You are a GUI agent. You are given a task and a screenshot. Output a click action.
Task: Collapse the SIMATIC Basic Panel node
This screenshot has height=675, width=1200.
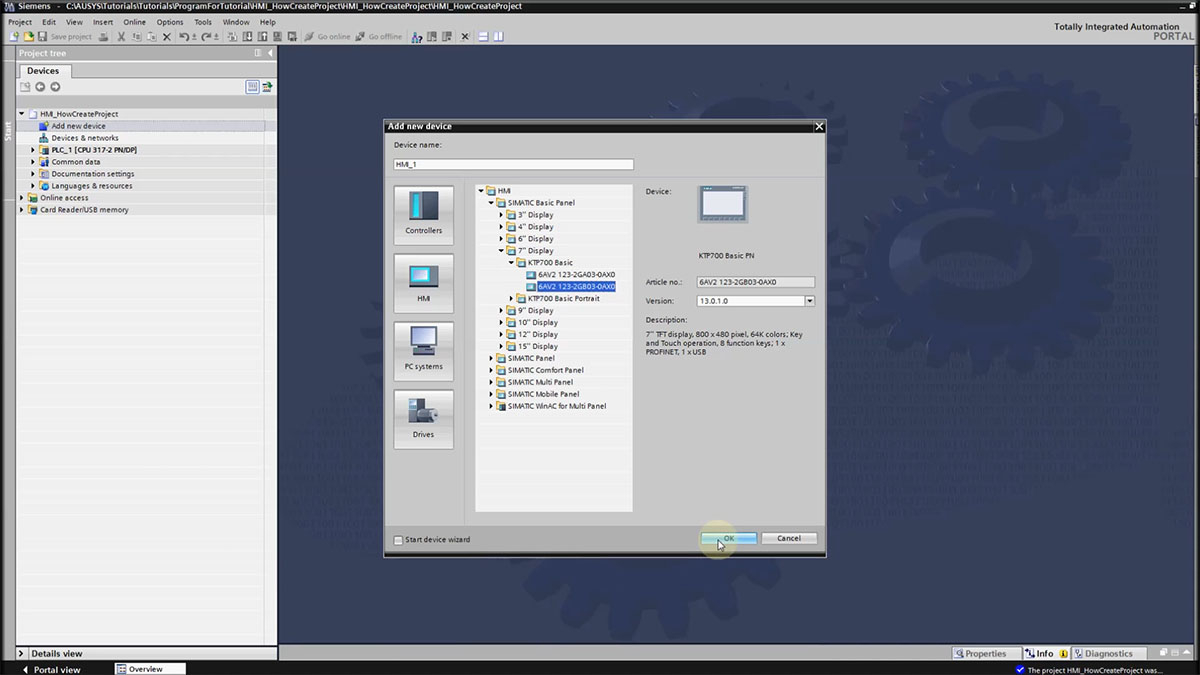[491, 203]
